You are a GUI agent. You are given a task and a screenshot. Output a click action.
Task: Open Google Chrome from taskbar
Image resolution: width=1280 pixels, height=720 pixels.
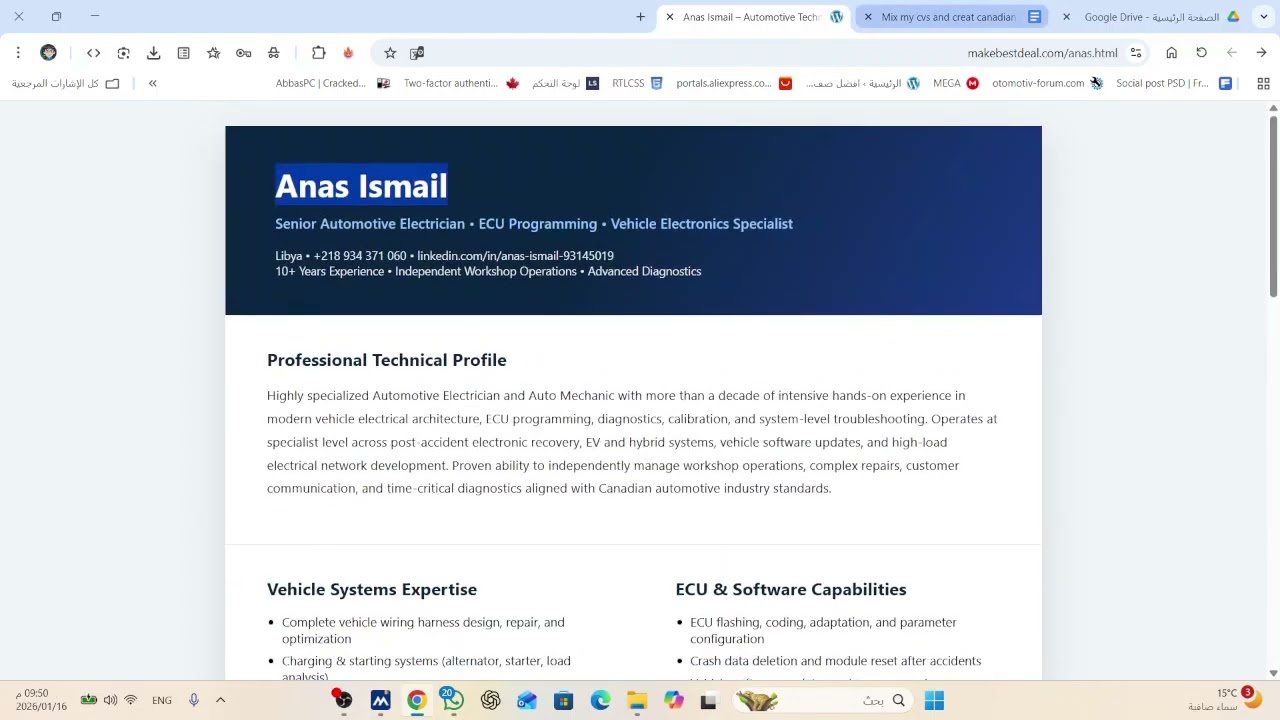(x=417, y=701)
